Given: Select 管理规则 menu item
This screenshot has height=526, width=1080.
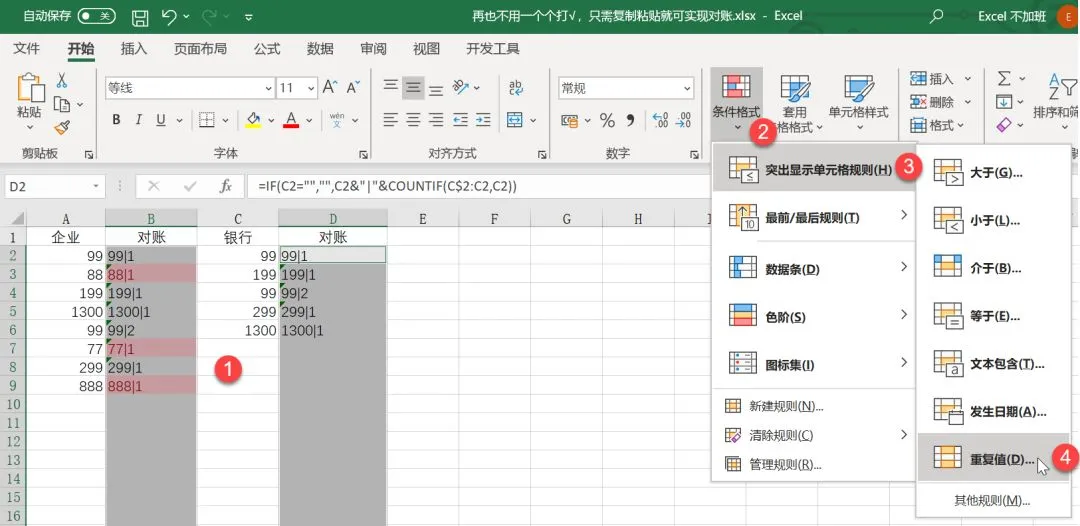Looking at the screenshot, I should pyautogui.click(x=814, y=465).
